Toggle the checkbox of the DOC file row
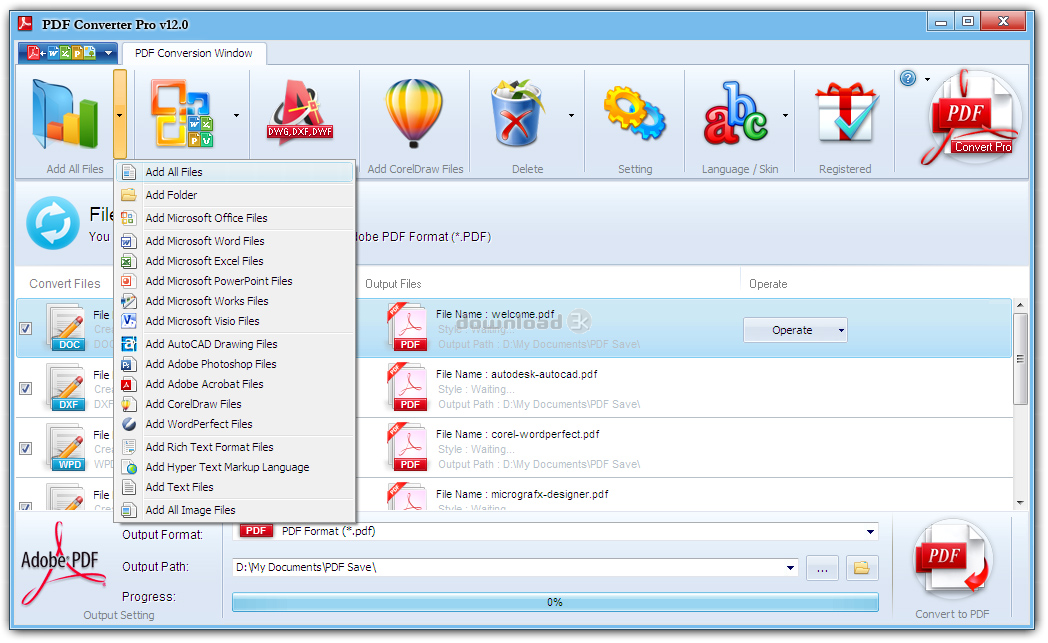Screen dimensions: 1048x643 25,328
